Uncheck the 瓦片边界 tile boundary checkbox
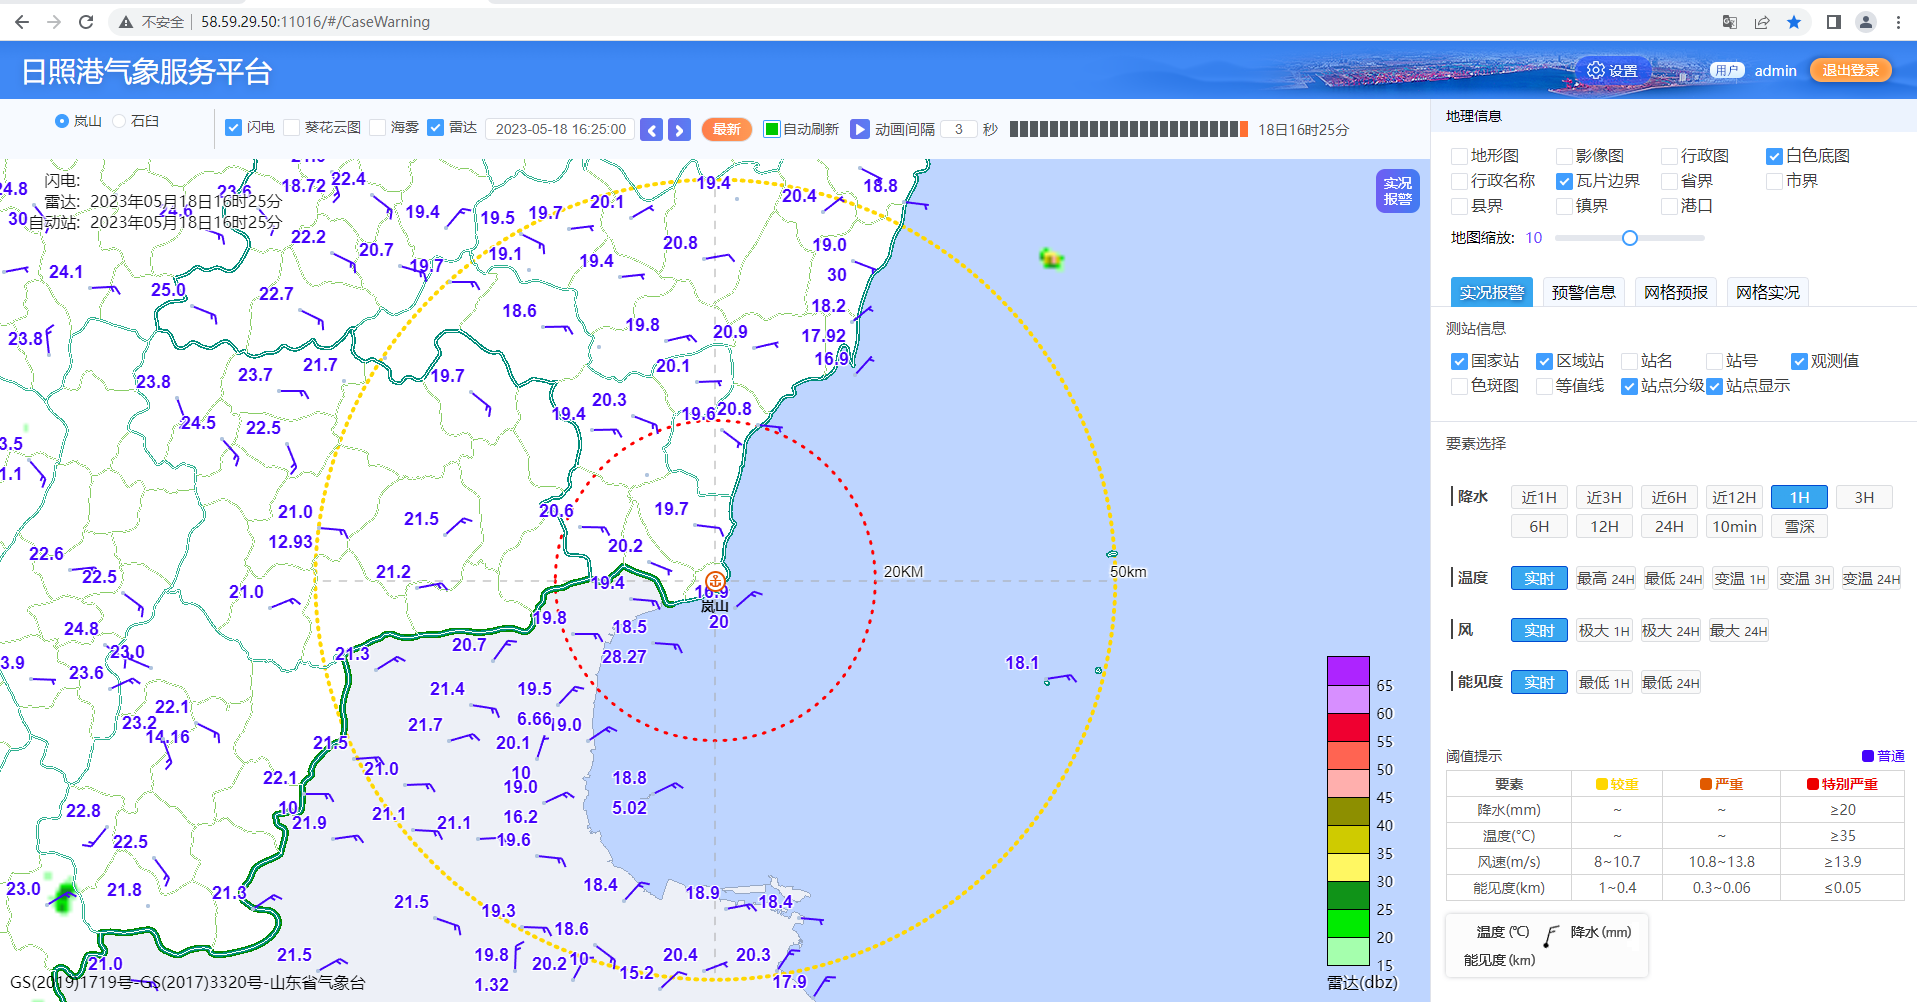Screen dimensions: 1917x1002 coord(1564,181)
